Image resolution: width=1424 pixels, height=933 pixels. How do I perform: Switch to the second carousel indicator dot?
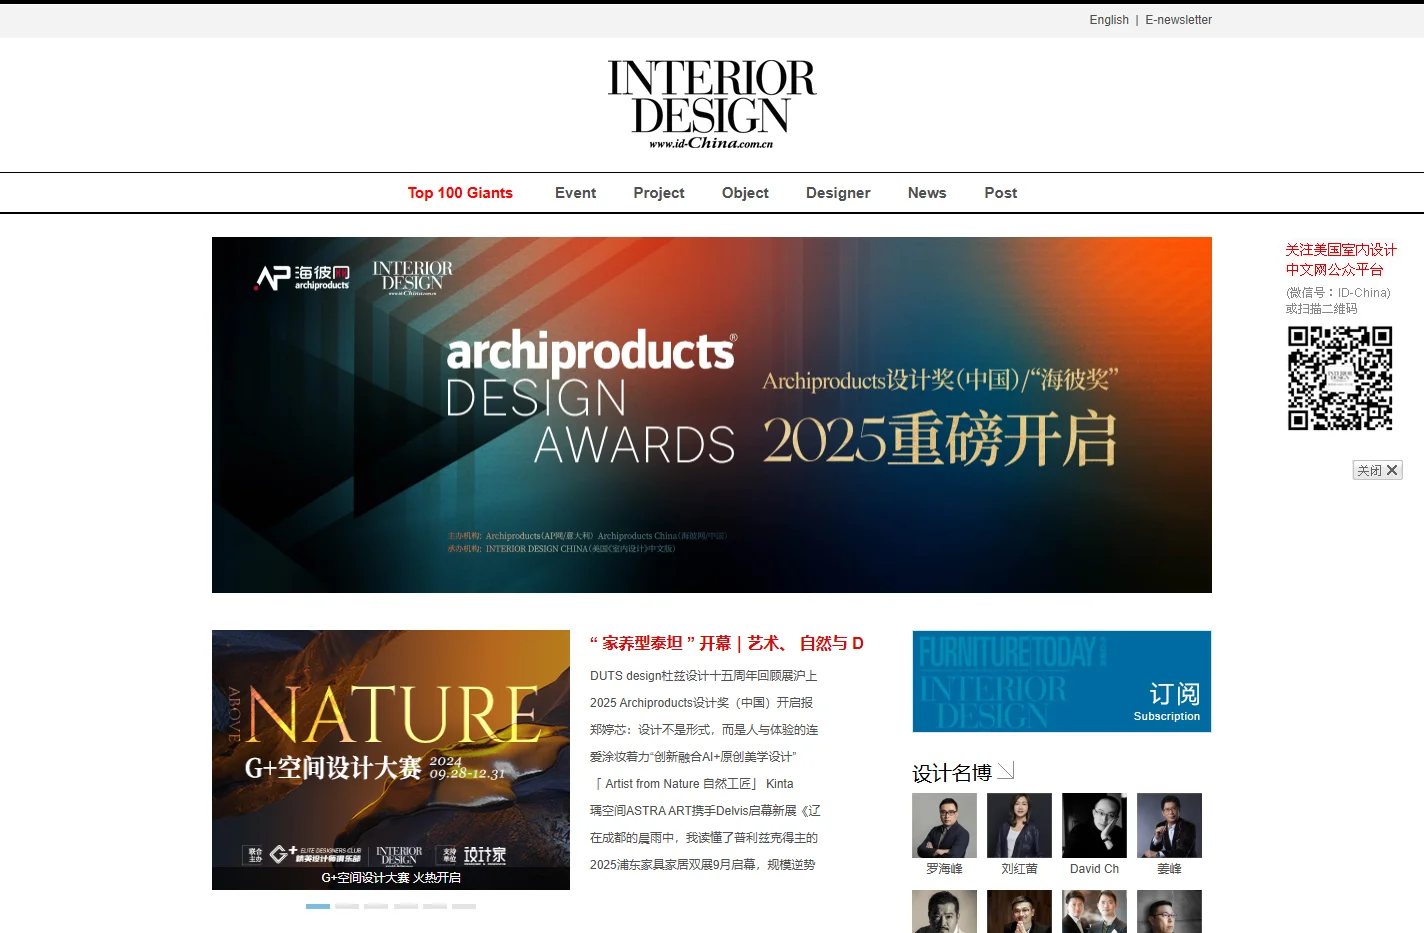point(347,906)
